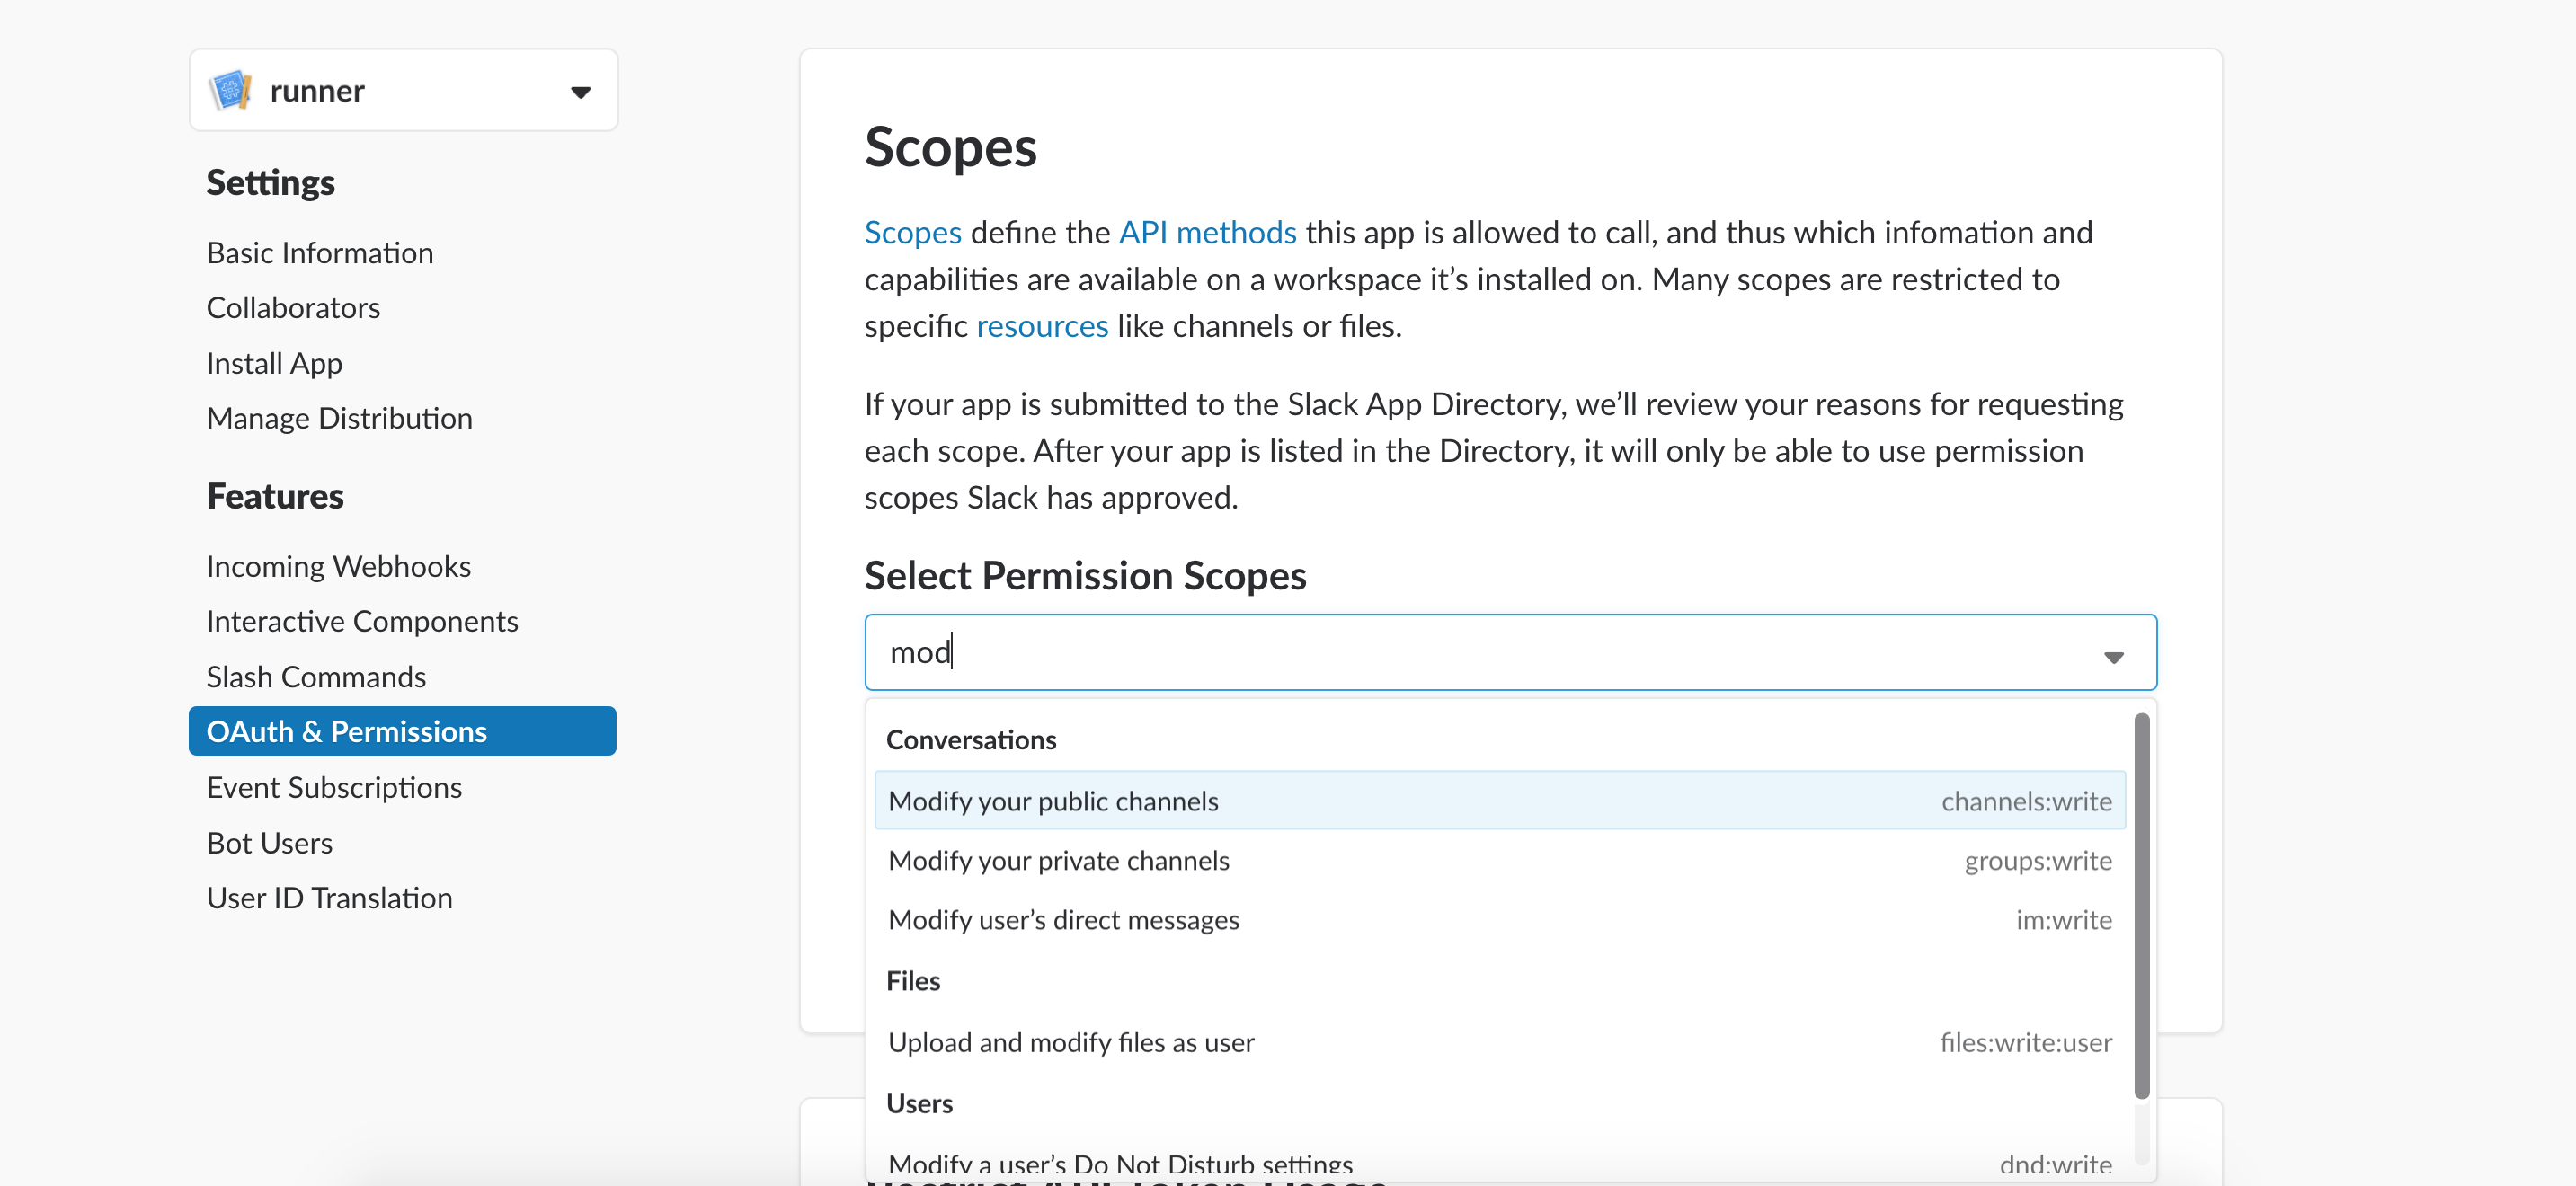Open Event Subscriptions page
The width and height of the screenshot is (2576, 1186).
tap(334, 787)
